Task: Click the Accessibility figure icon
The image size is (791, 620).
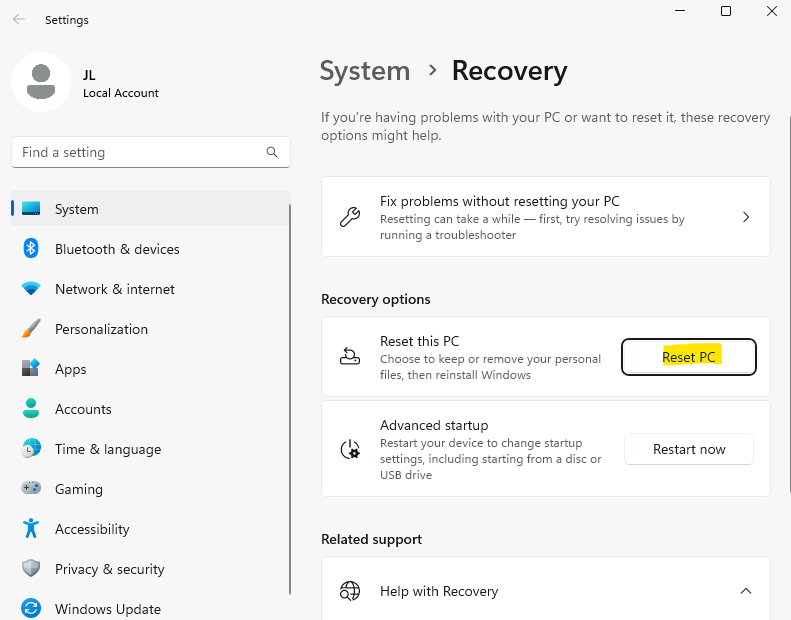Action: 31,528
